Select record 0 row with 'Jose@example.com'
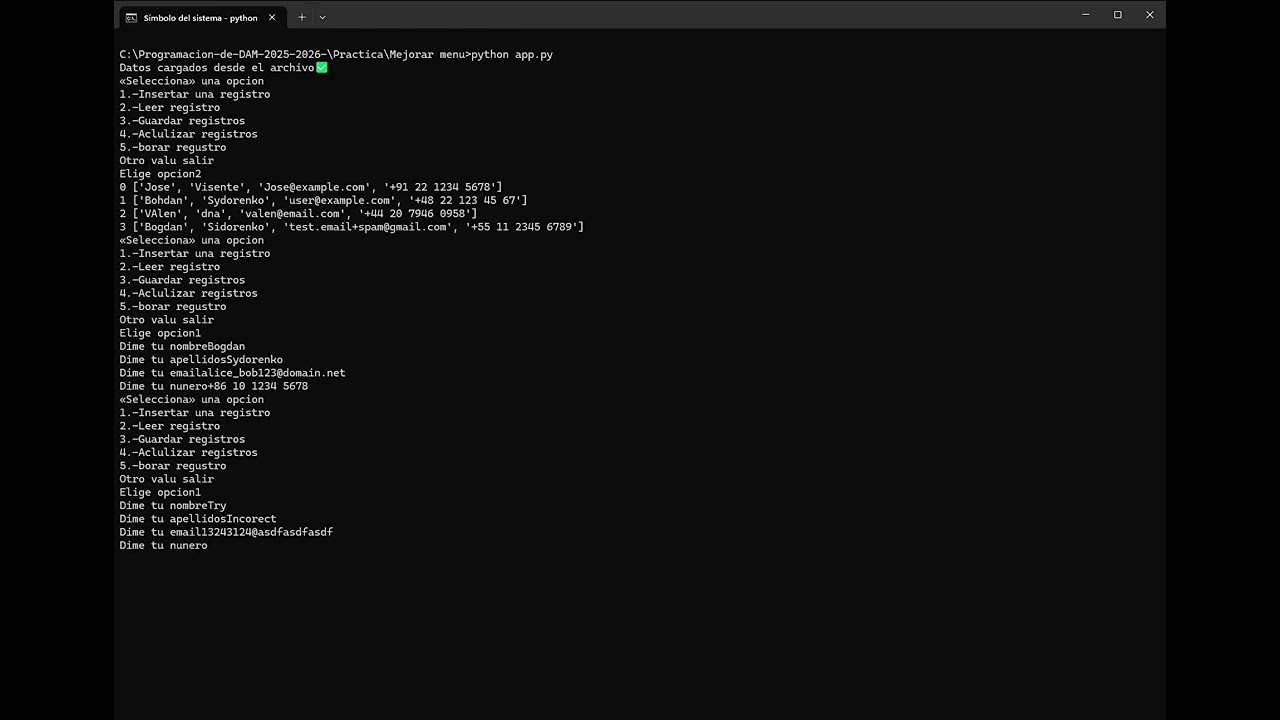This screenshot has width=1280, height=720. [311, 187]
